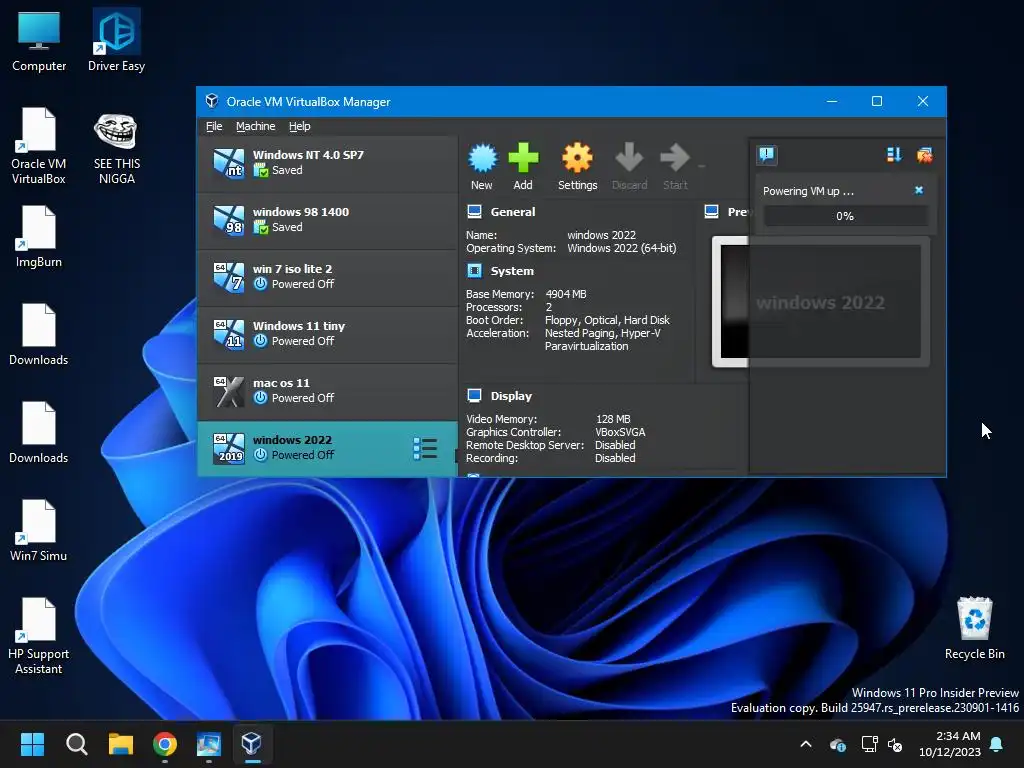The width and height of the screenshot is (1024, 768).
Task: Open the Win7 Simu desktop shortcut
Action: pos(39,531)
